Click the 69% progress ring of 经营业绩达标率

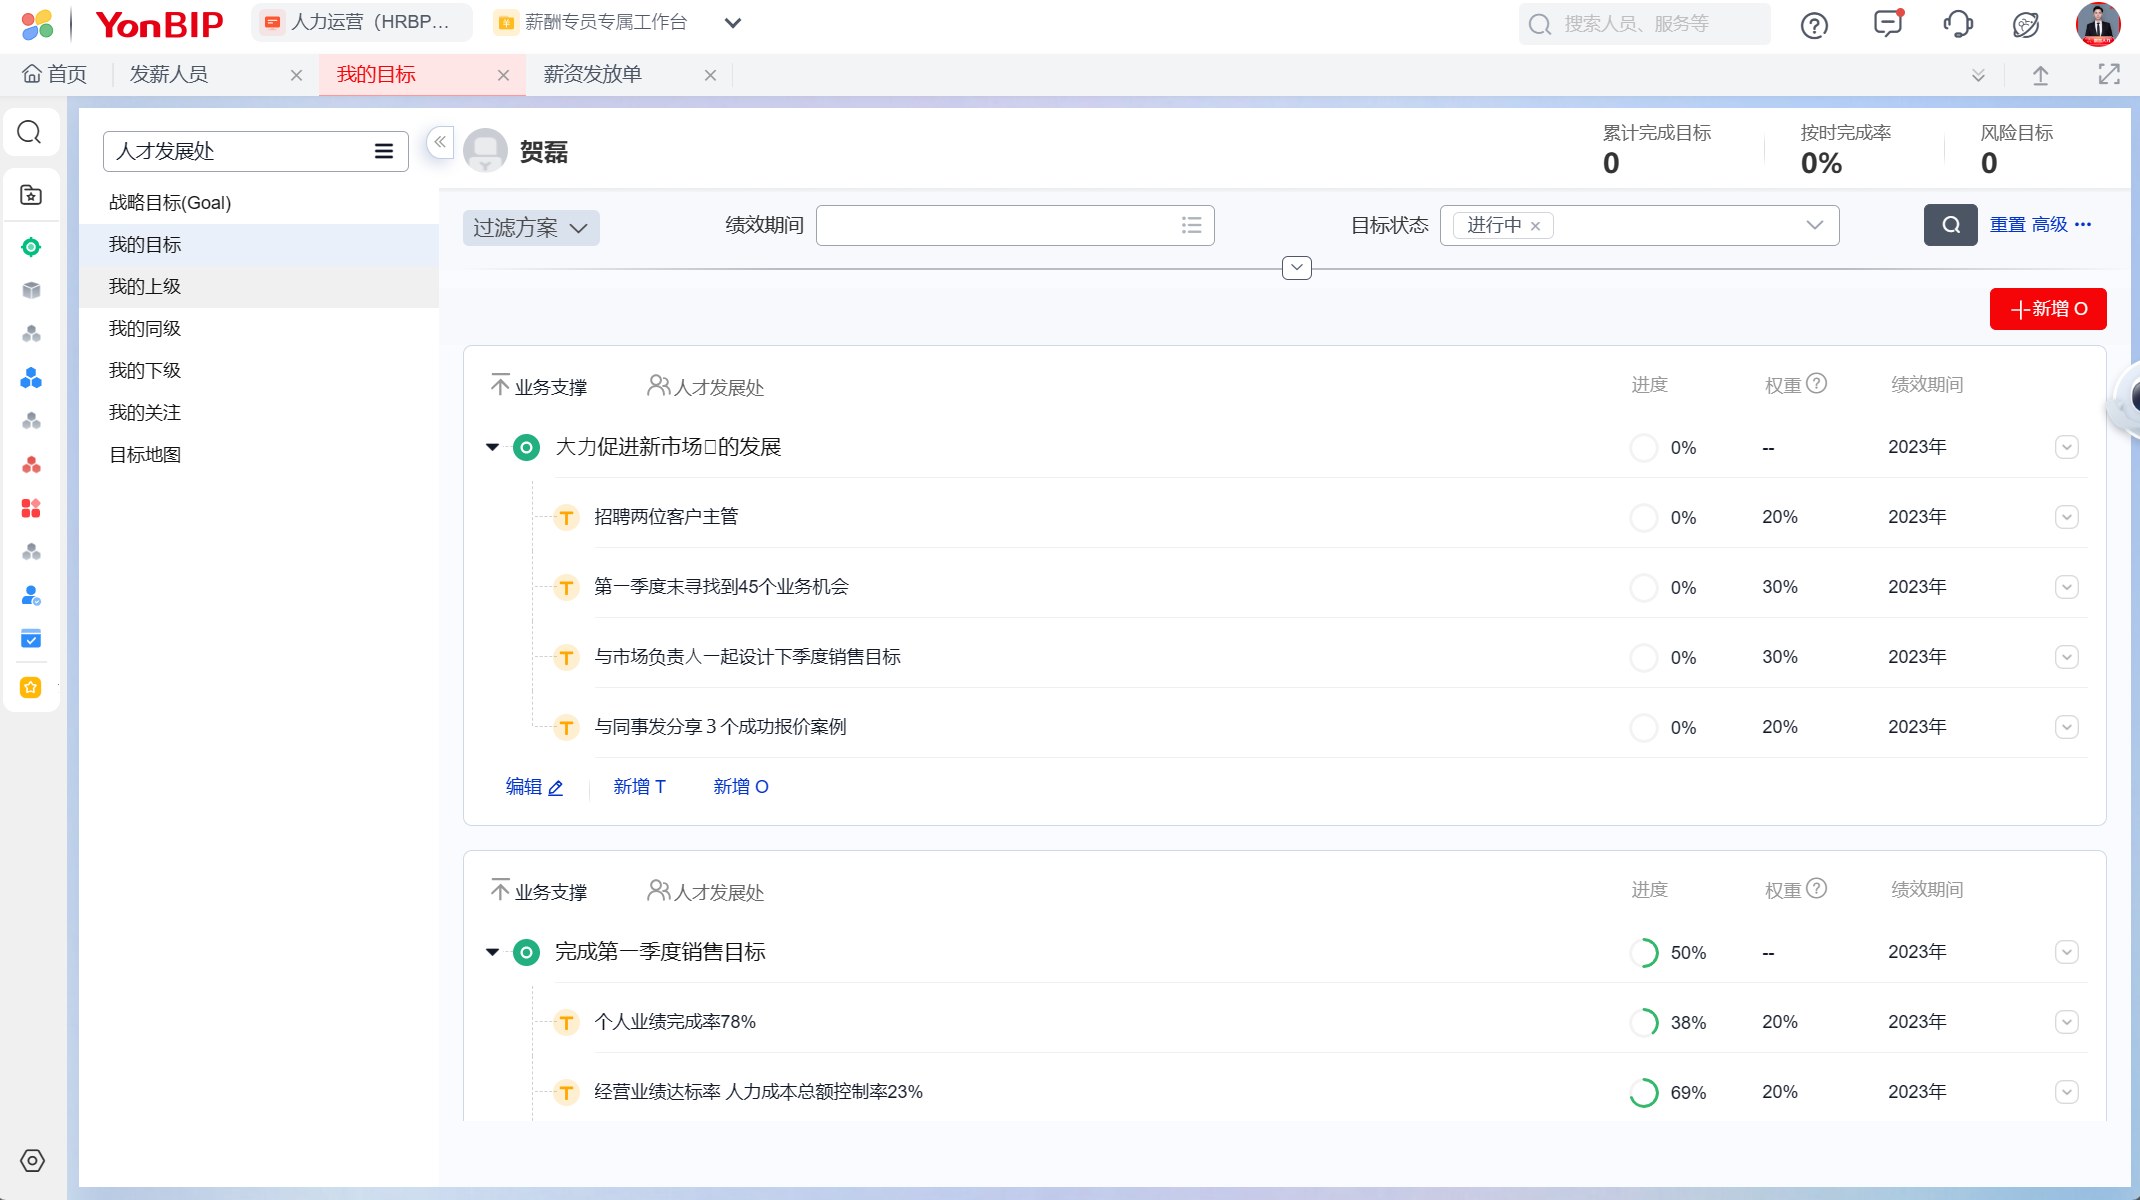pyautogui.click(x=1644, y=1093)
